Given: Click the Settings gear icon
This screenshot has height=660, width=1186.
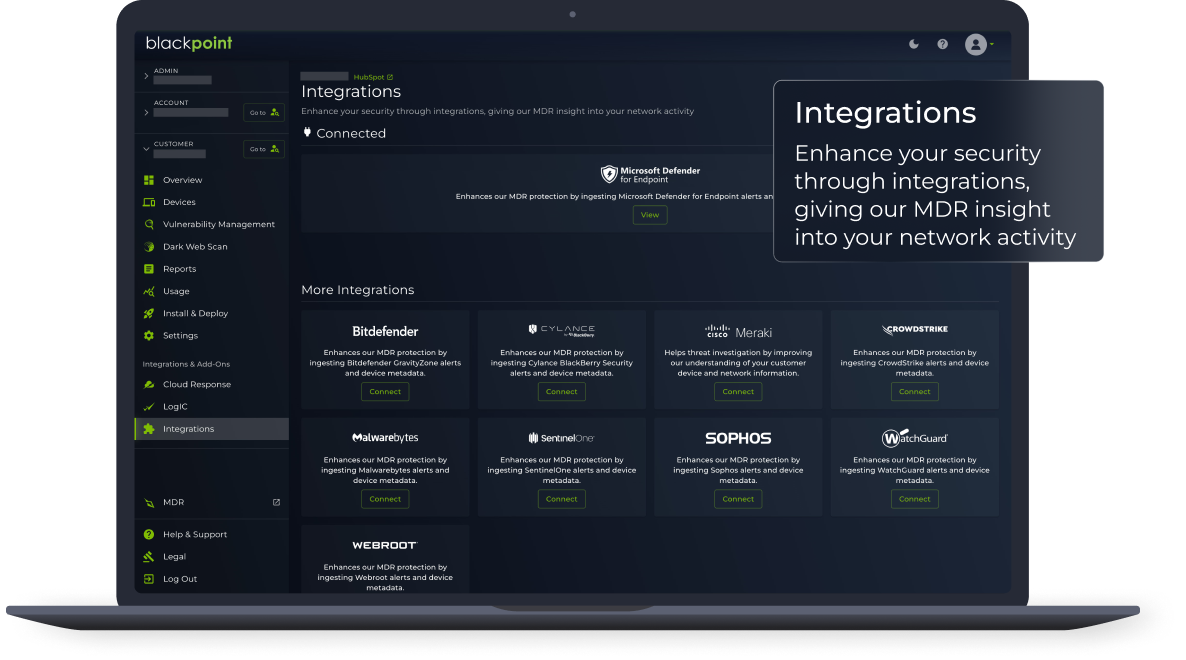Looking at the screenshot, I should click(x=149, y=336).
